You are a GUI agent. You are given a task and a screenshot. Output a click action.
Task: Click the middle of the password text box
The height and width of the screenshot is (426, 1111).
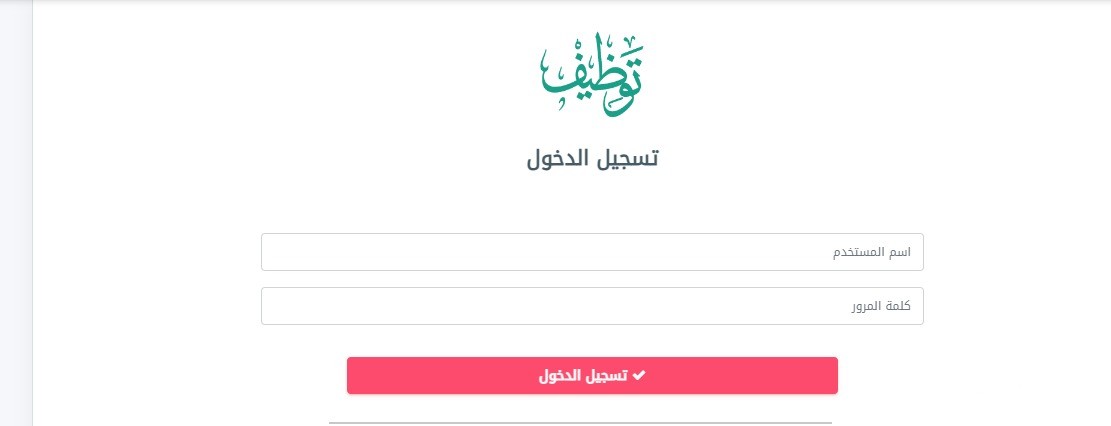click(592, 306)
